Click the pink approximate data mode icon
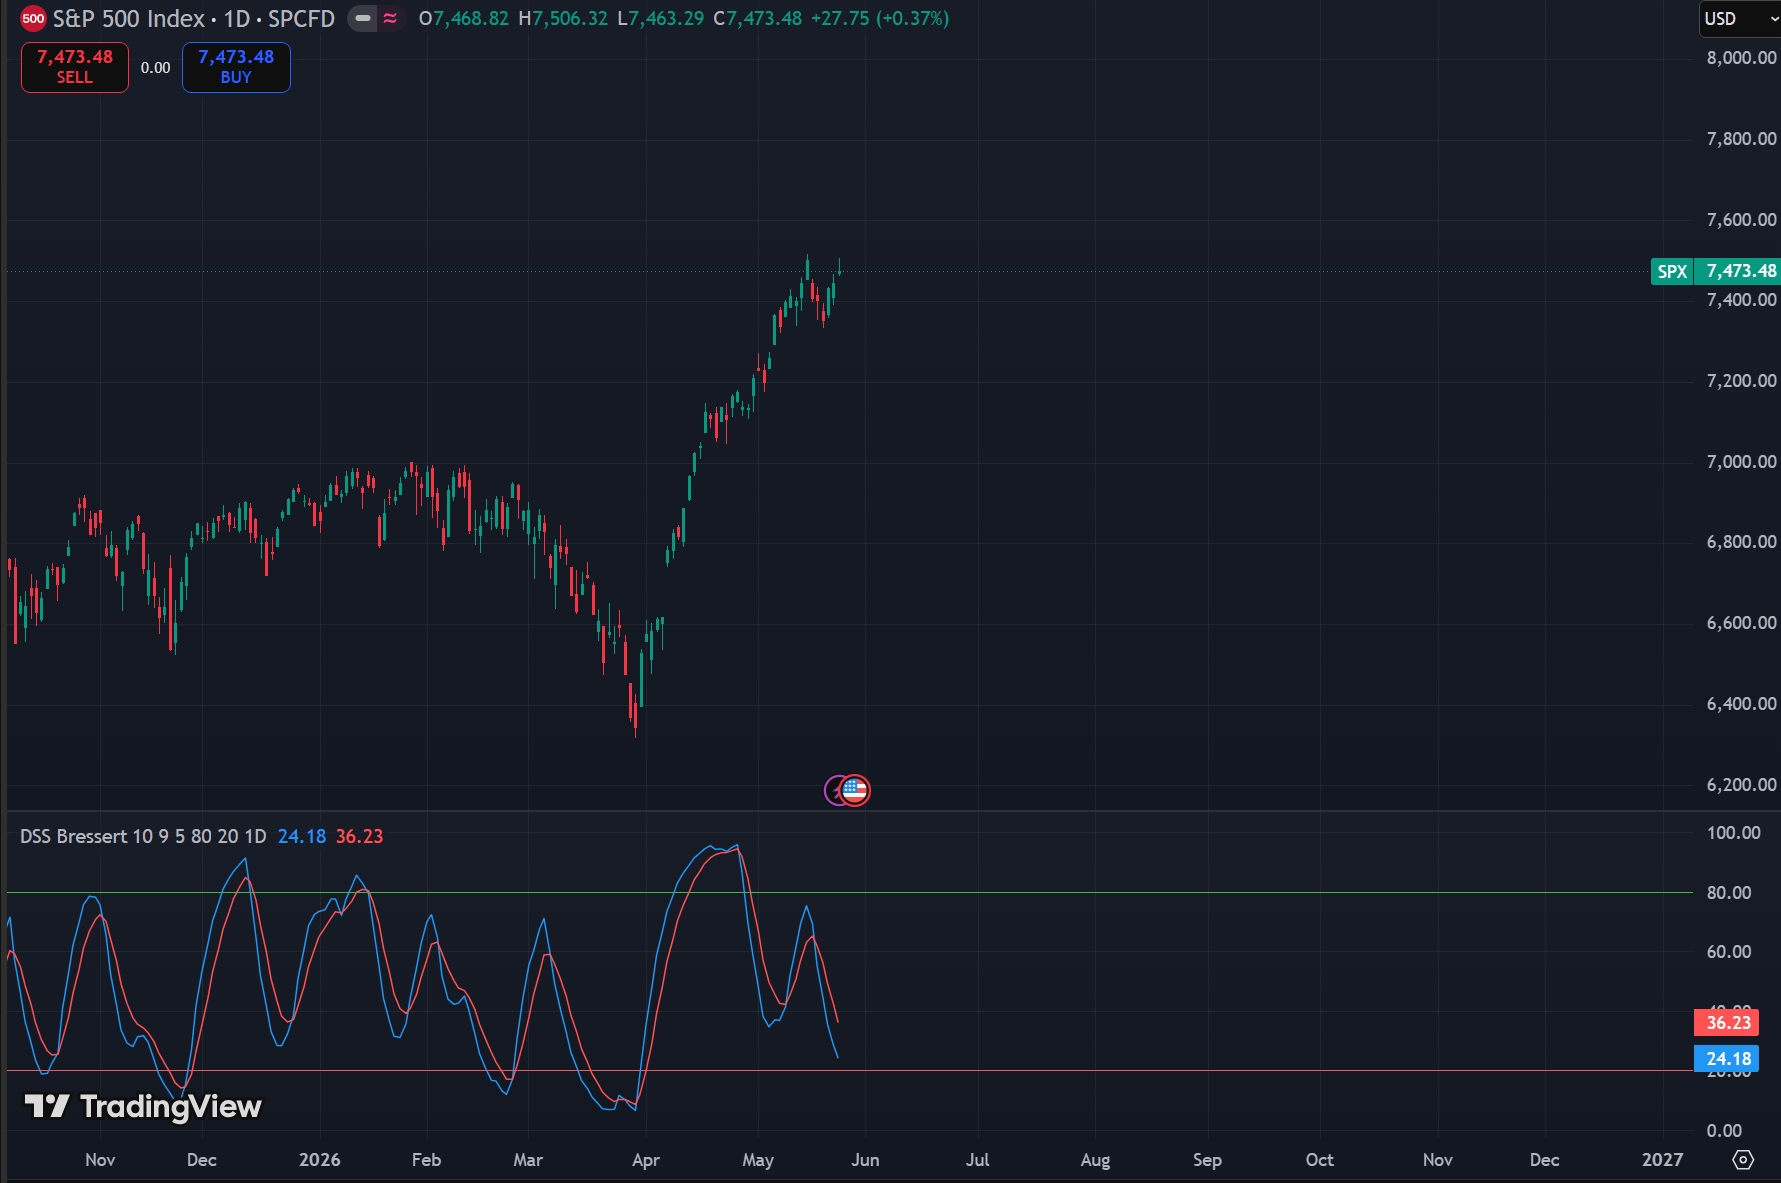 [x=390, y=18]
